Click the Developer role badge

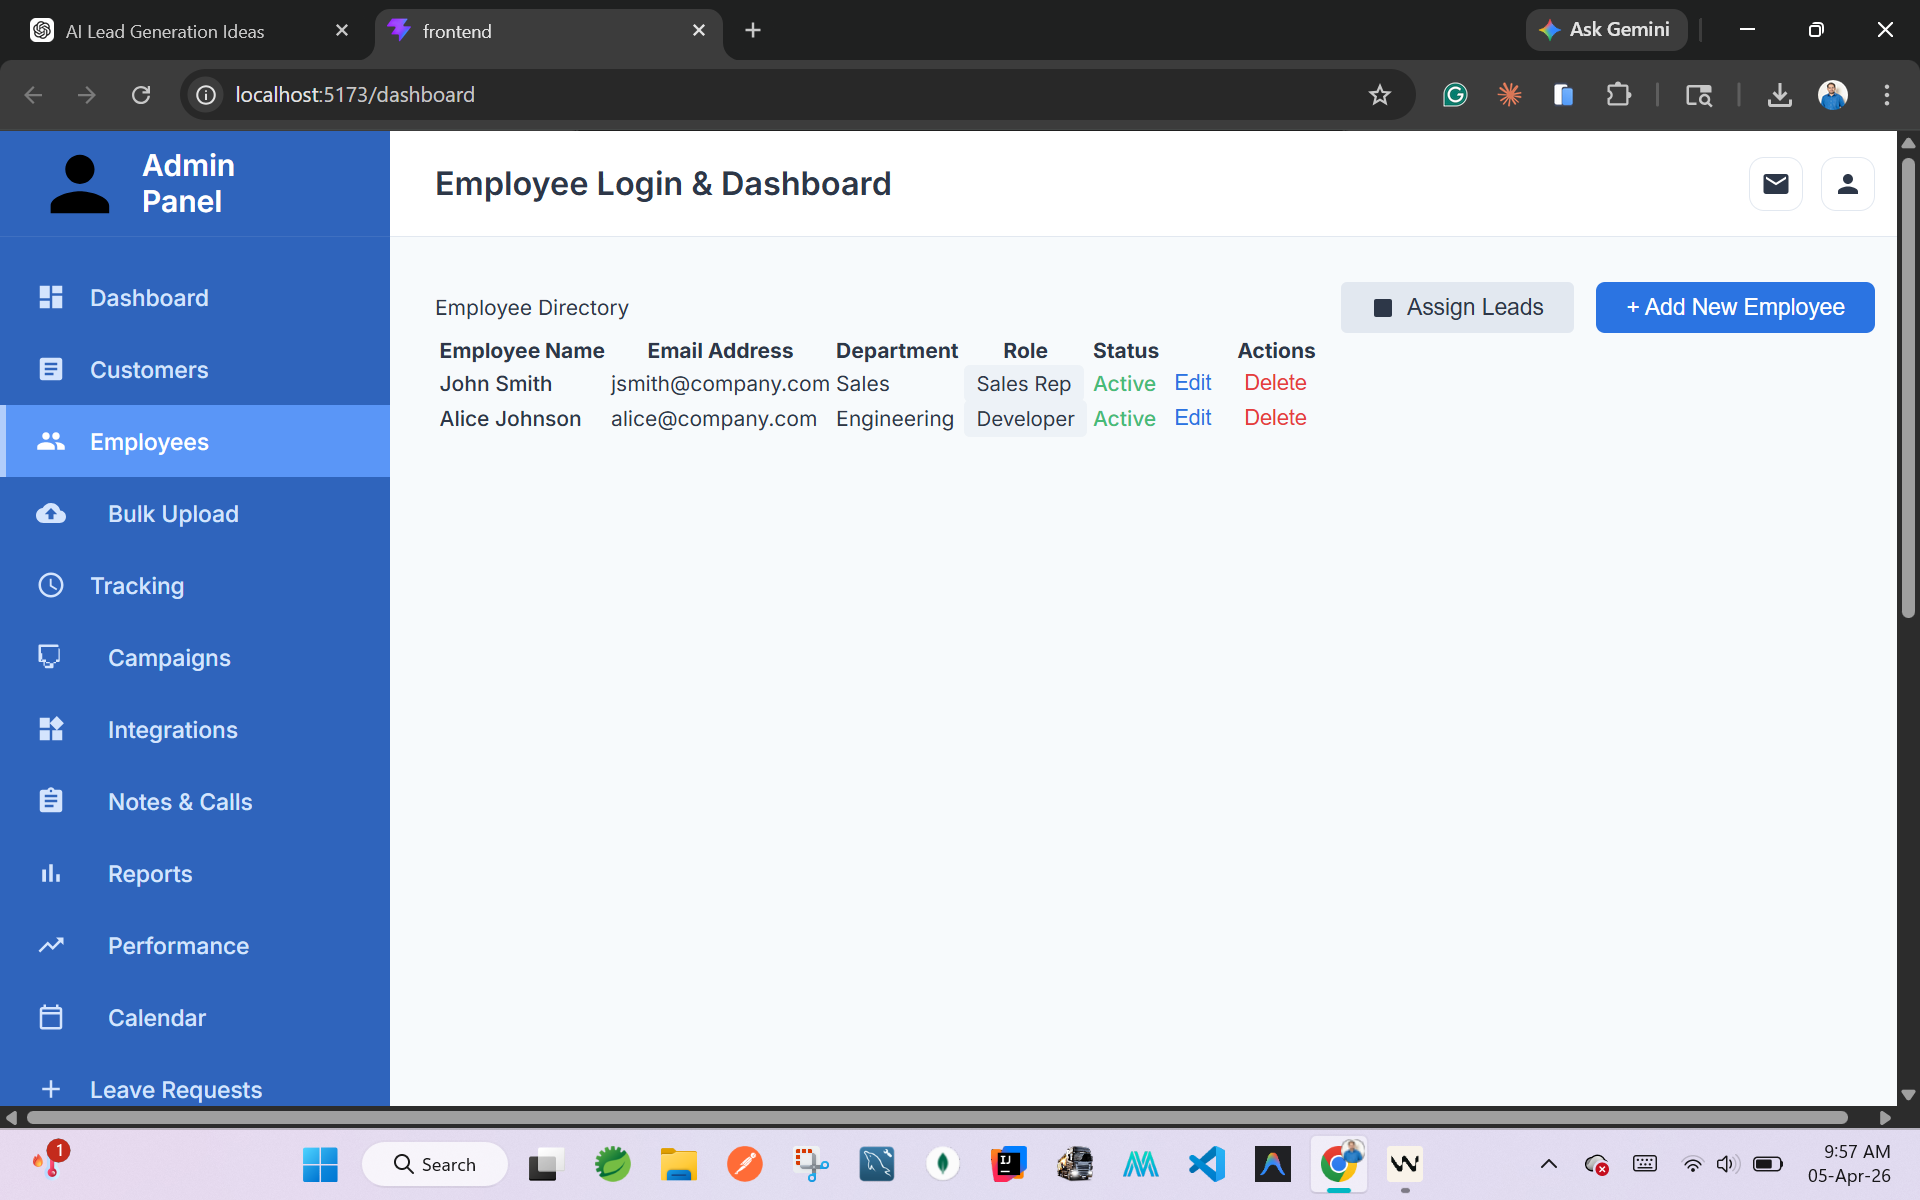click(x=1025, y=419)
